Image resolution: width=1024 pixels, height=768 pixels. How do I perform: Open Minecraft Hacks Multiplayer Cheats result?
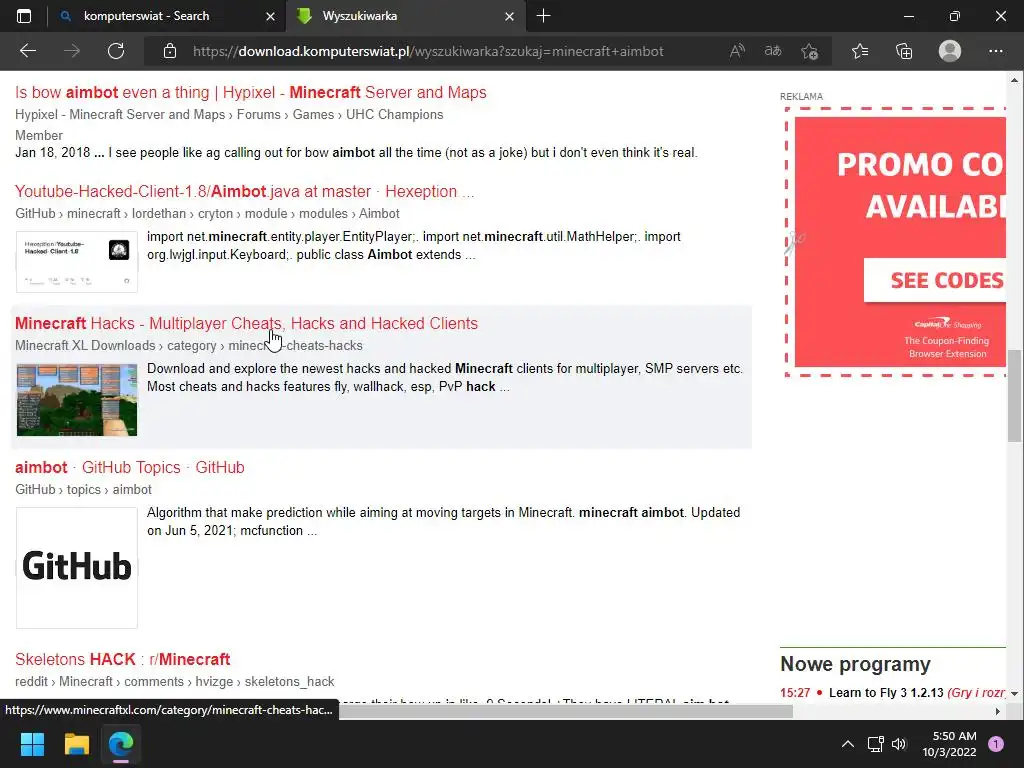(246, 323)
